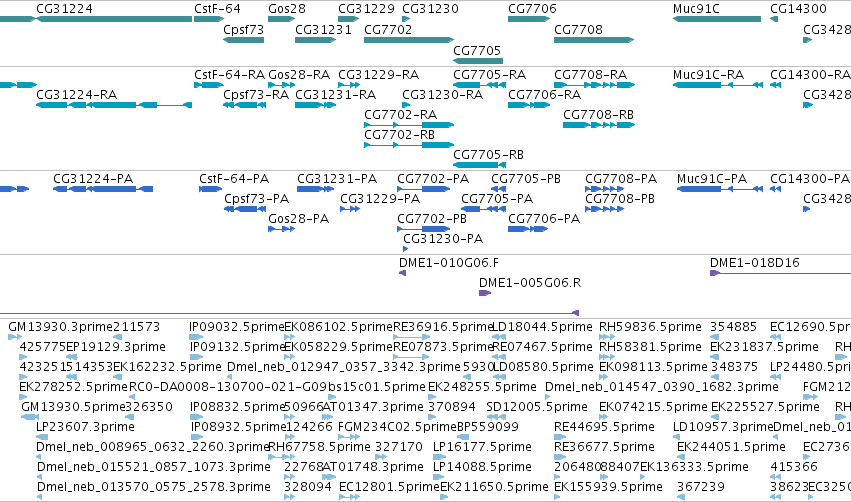Select EST RE44695.5prime label
Image resolution: width=851 pixels, height=502 pixels.
(604, 427)
